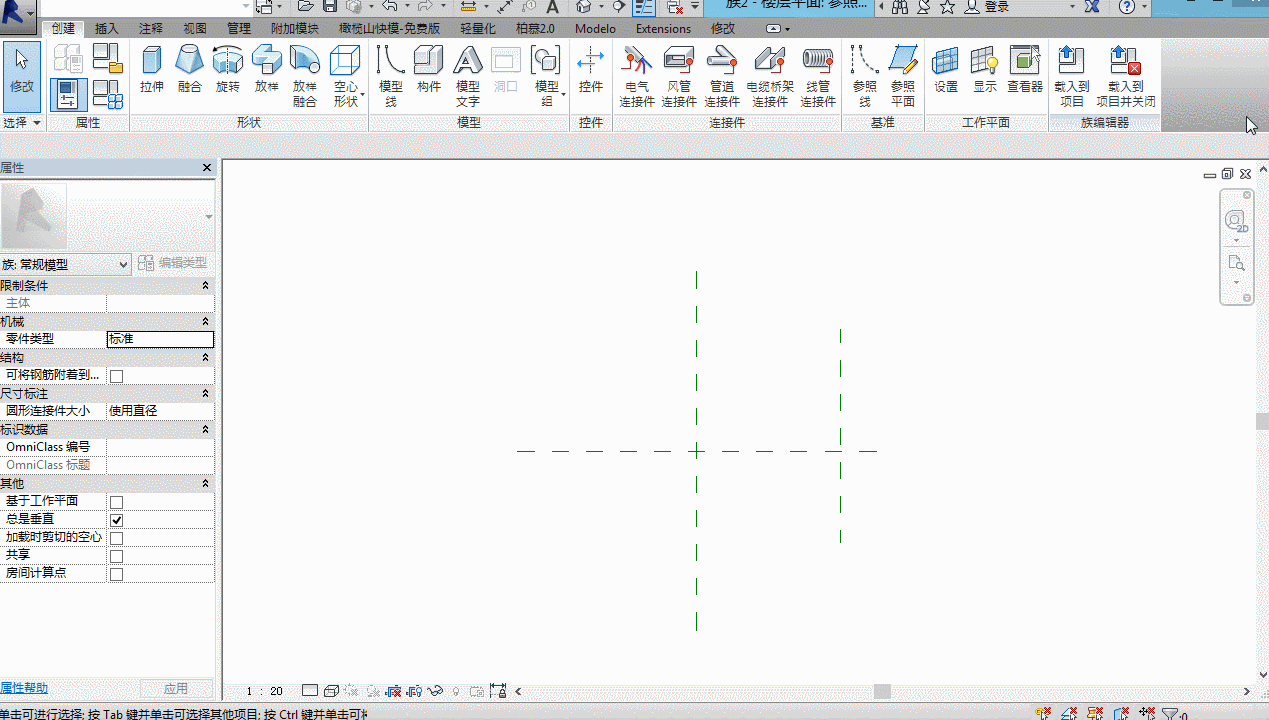Screen dimensions: 1269x720
Task: Add a 风管连接件 duct connector
Action: (679, 76)
